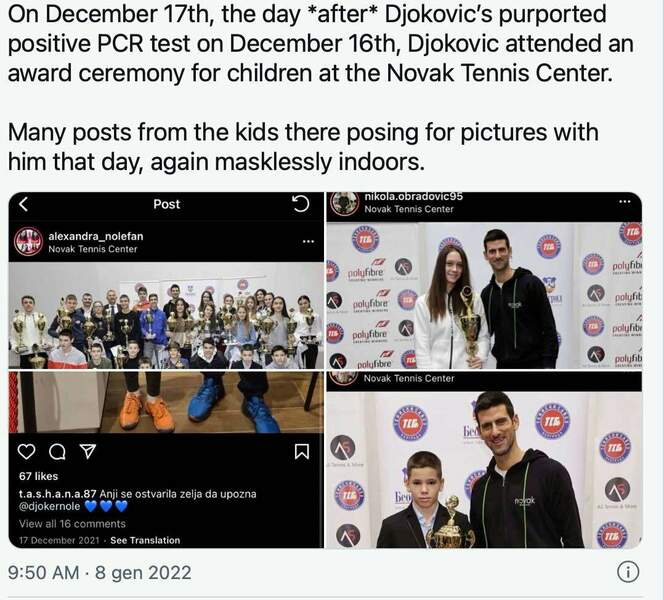Open alexandra_nolefan profile avatar
This screenshot has width=664, height=600.
click(29, 241)
